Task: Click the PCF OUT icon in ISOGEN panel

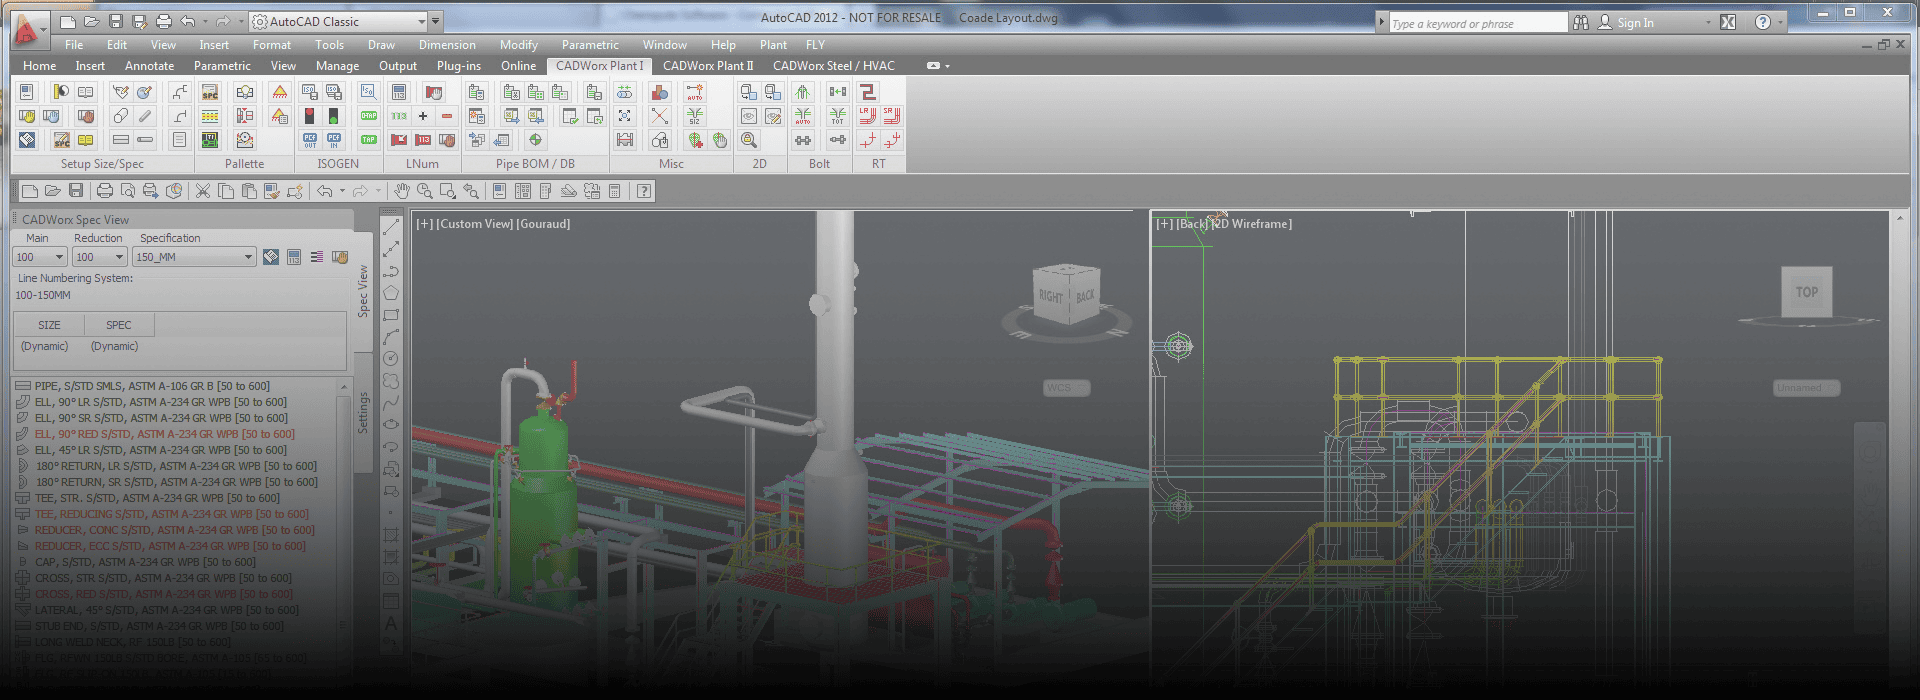Action: pyautogui.click(x=310, y=140)
